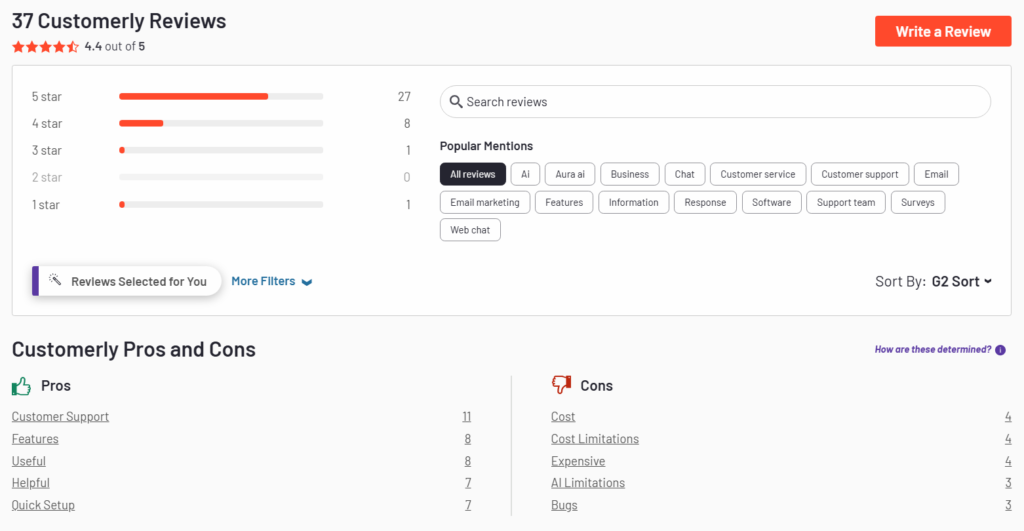Expand the More Filters dropdown
This screenshot has width=1024, height=531.
pyautogui.click(x=272, y=281)
